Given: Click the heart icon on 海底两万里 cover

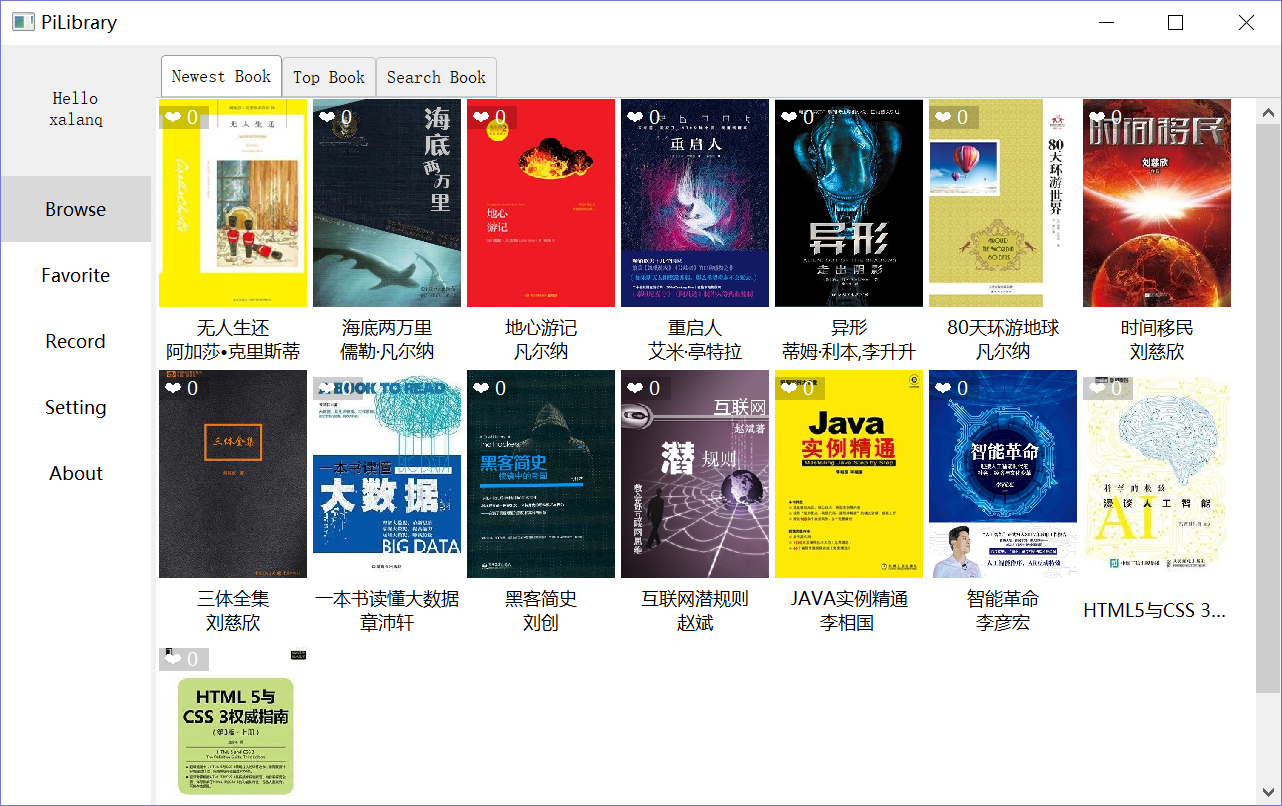Looking at the screenshot, I should 327,118.
